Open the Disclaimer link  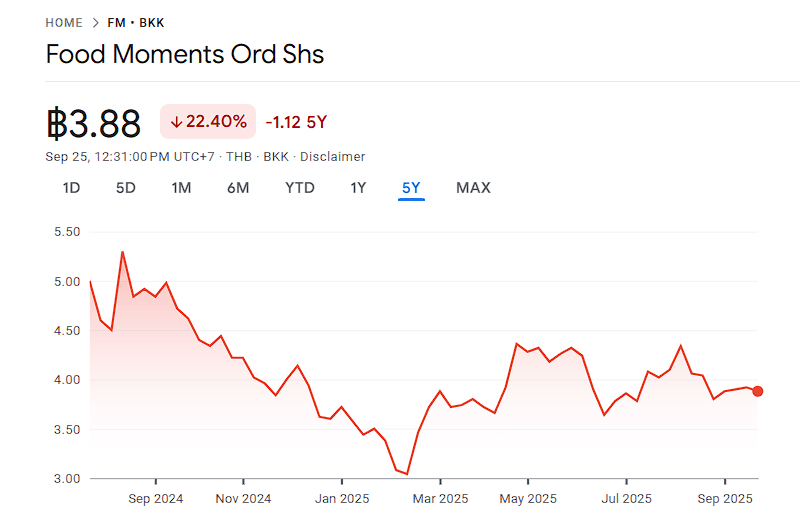333,156
